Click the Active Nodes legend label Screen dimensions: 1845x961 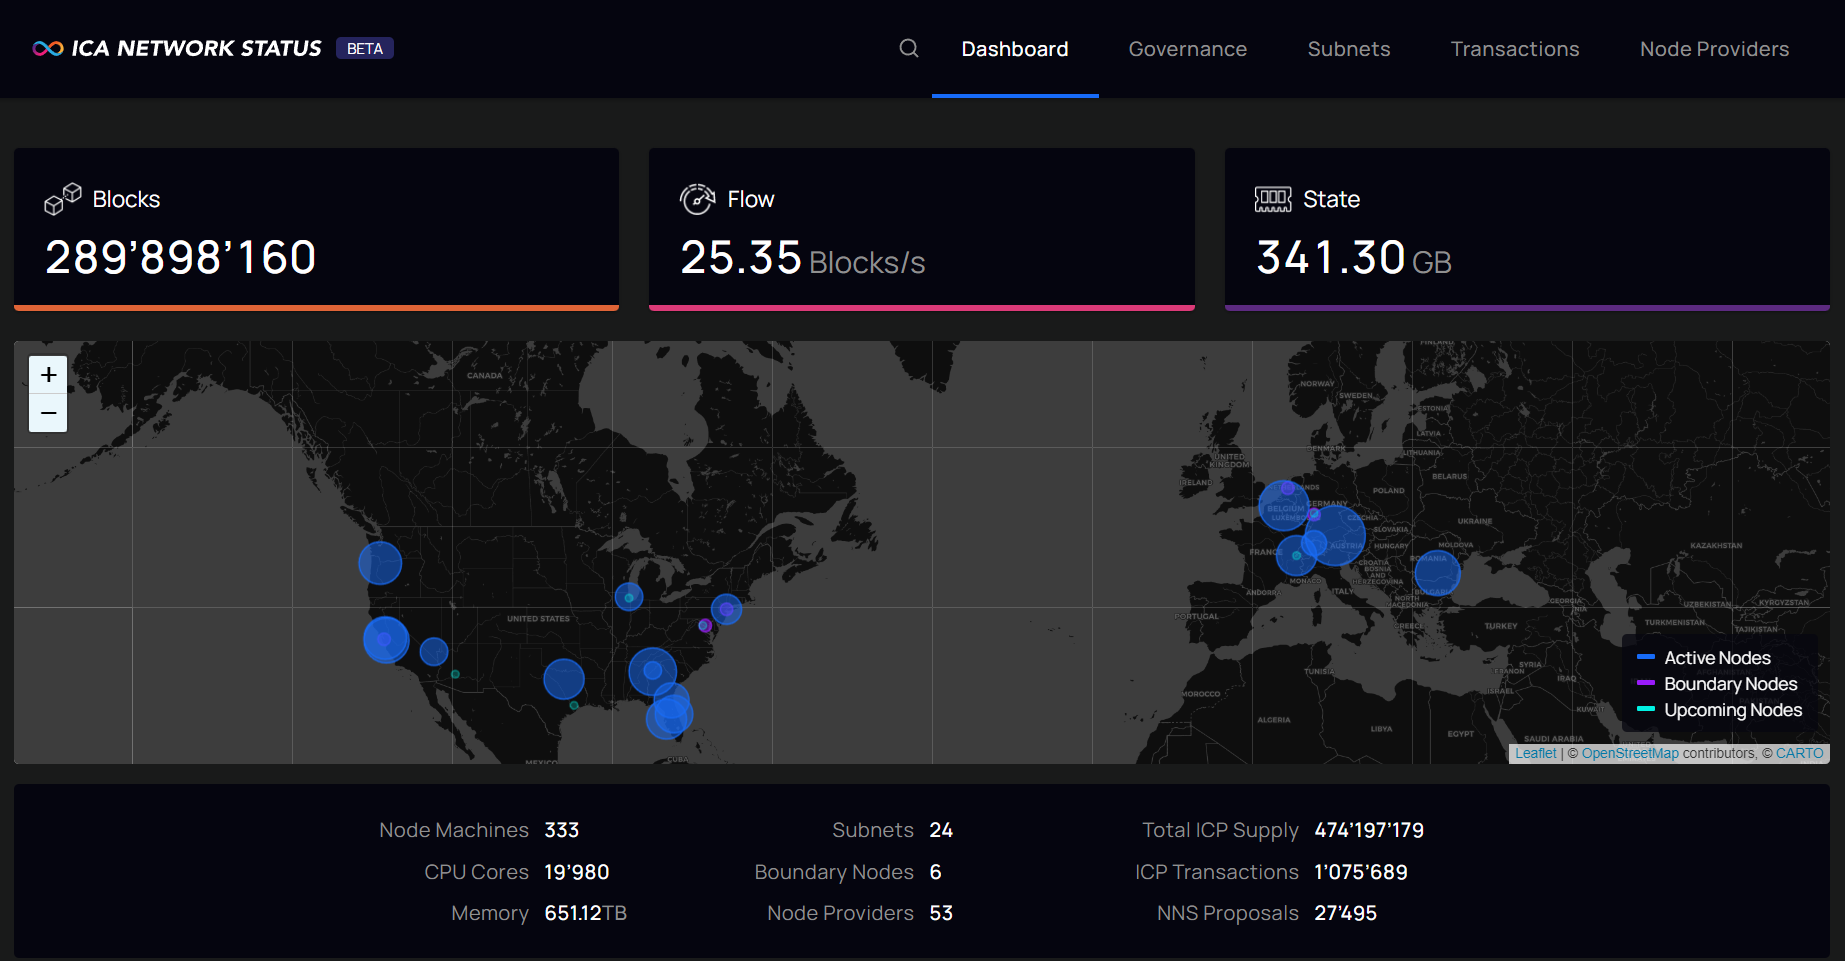point(1718,657)
